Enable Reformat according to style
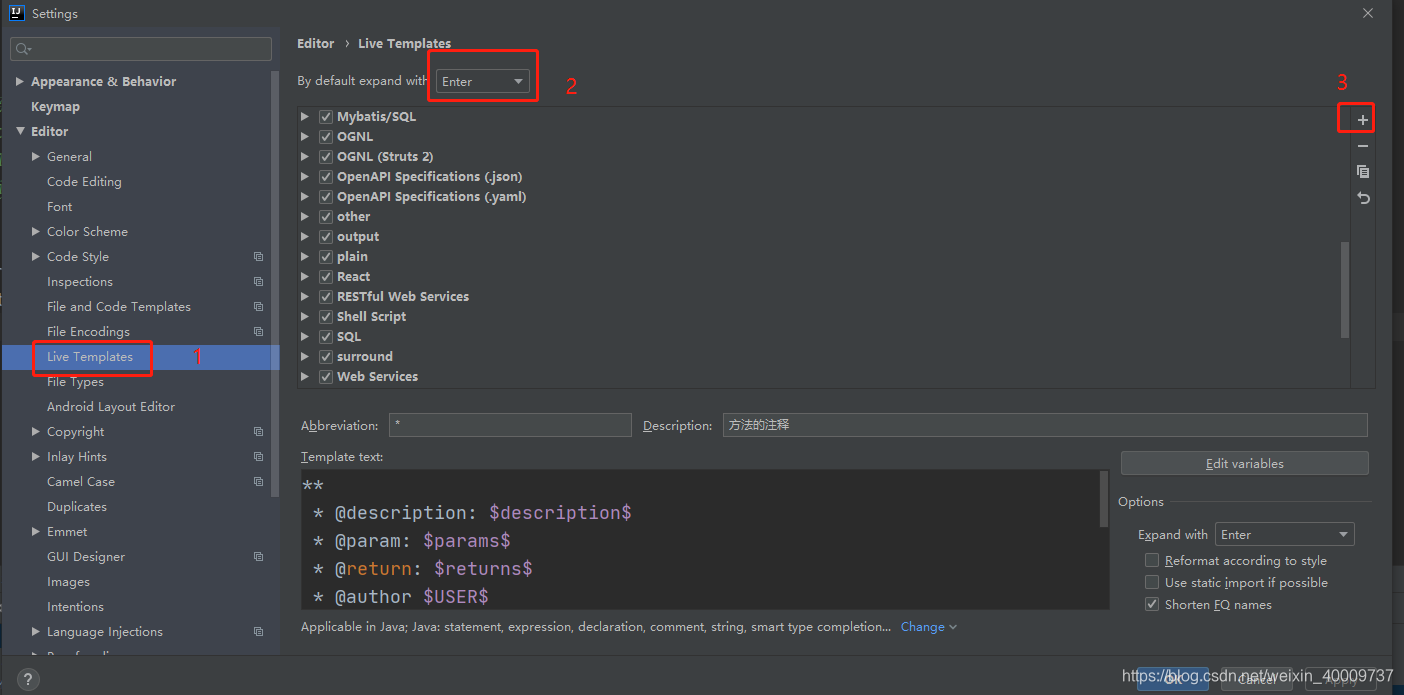Image resolution: width=1404 pixels, height=695 pixels. (1152, 561)
